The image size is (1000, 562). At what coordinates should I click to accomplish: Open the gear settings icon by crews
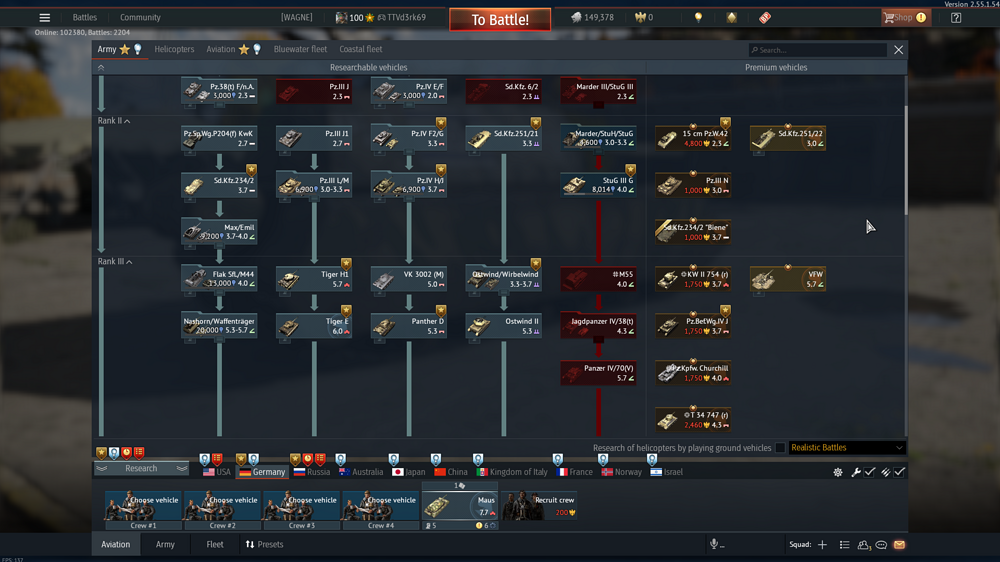(837, 472)
